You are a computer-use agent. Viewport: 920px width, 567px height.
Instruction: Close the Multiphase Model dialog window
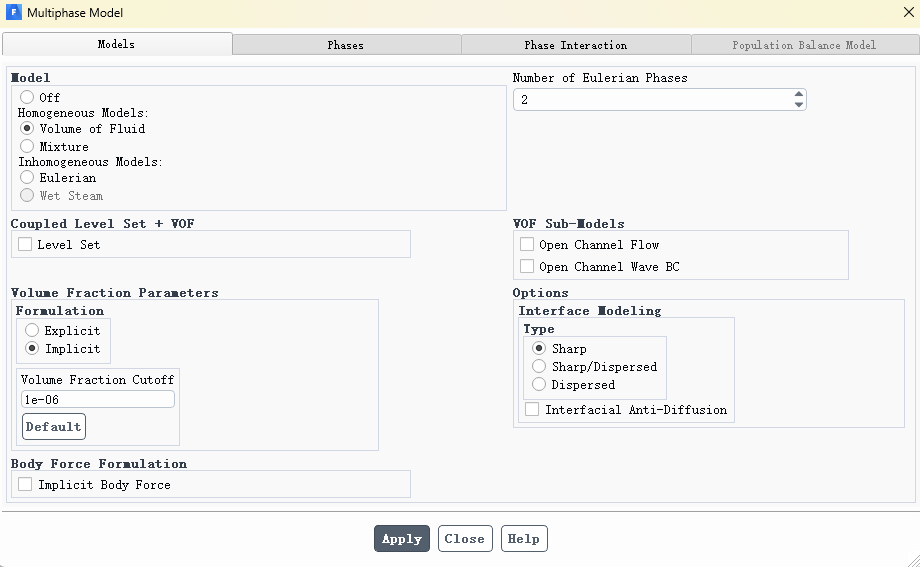click(908, 13)
